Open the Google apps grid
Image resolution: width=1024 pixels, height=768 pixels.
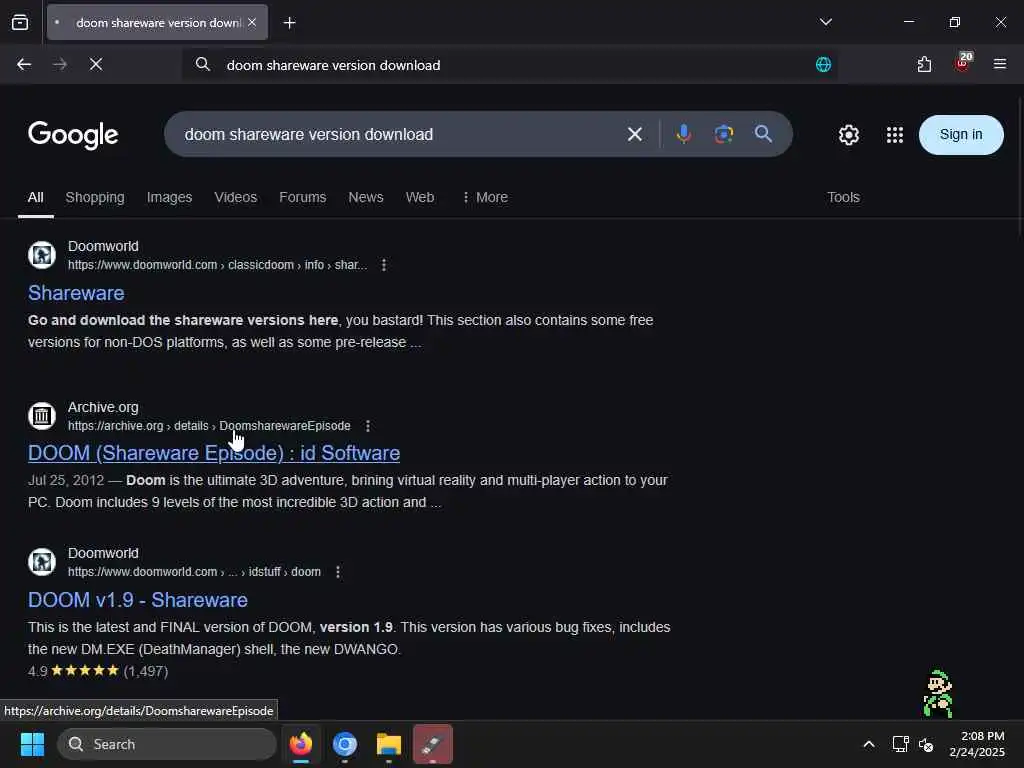pos(895,135)
